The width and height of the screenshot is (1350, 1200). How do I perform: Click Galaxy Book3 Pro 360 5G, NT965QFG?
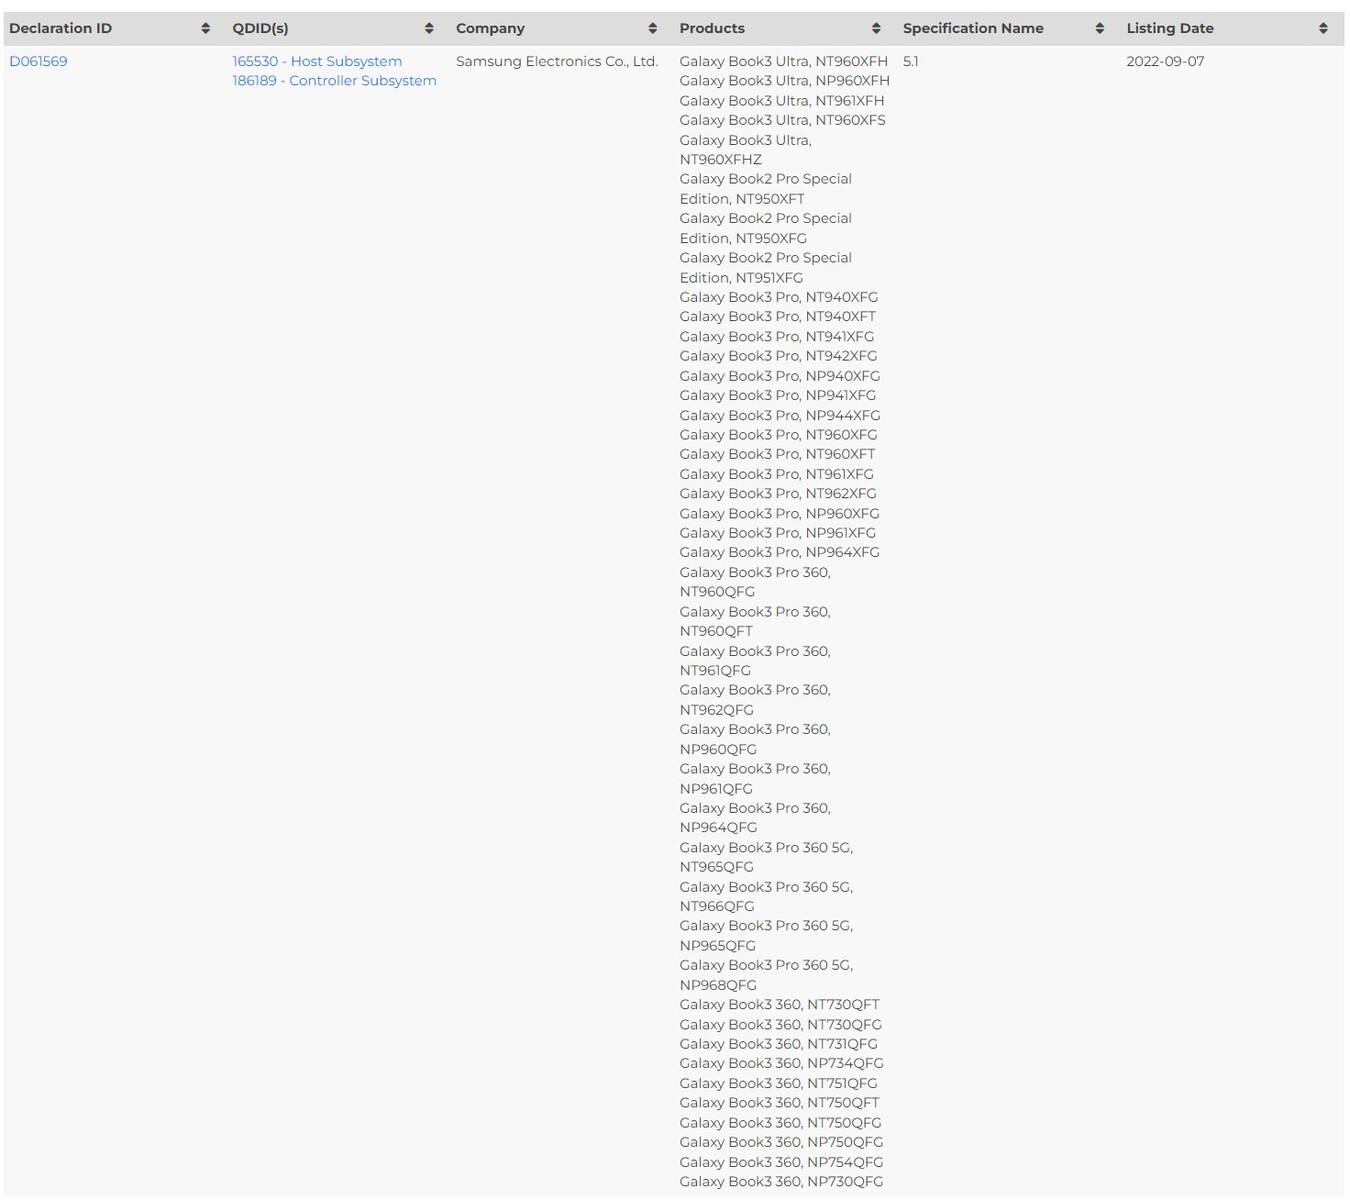point(766,857)
